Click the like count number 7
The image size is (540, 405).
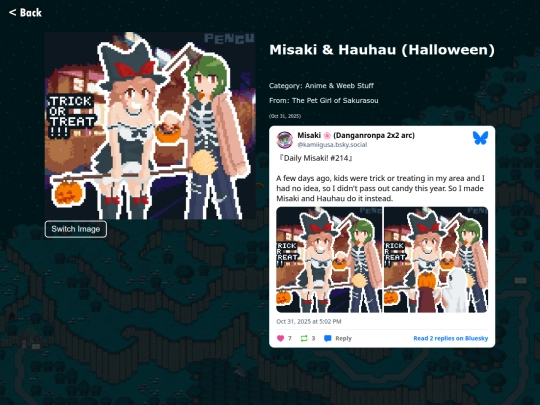[290, 339]
